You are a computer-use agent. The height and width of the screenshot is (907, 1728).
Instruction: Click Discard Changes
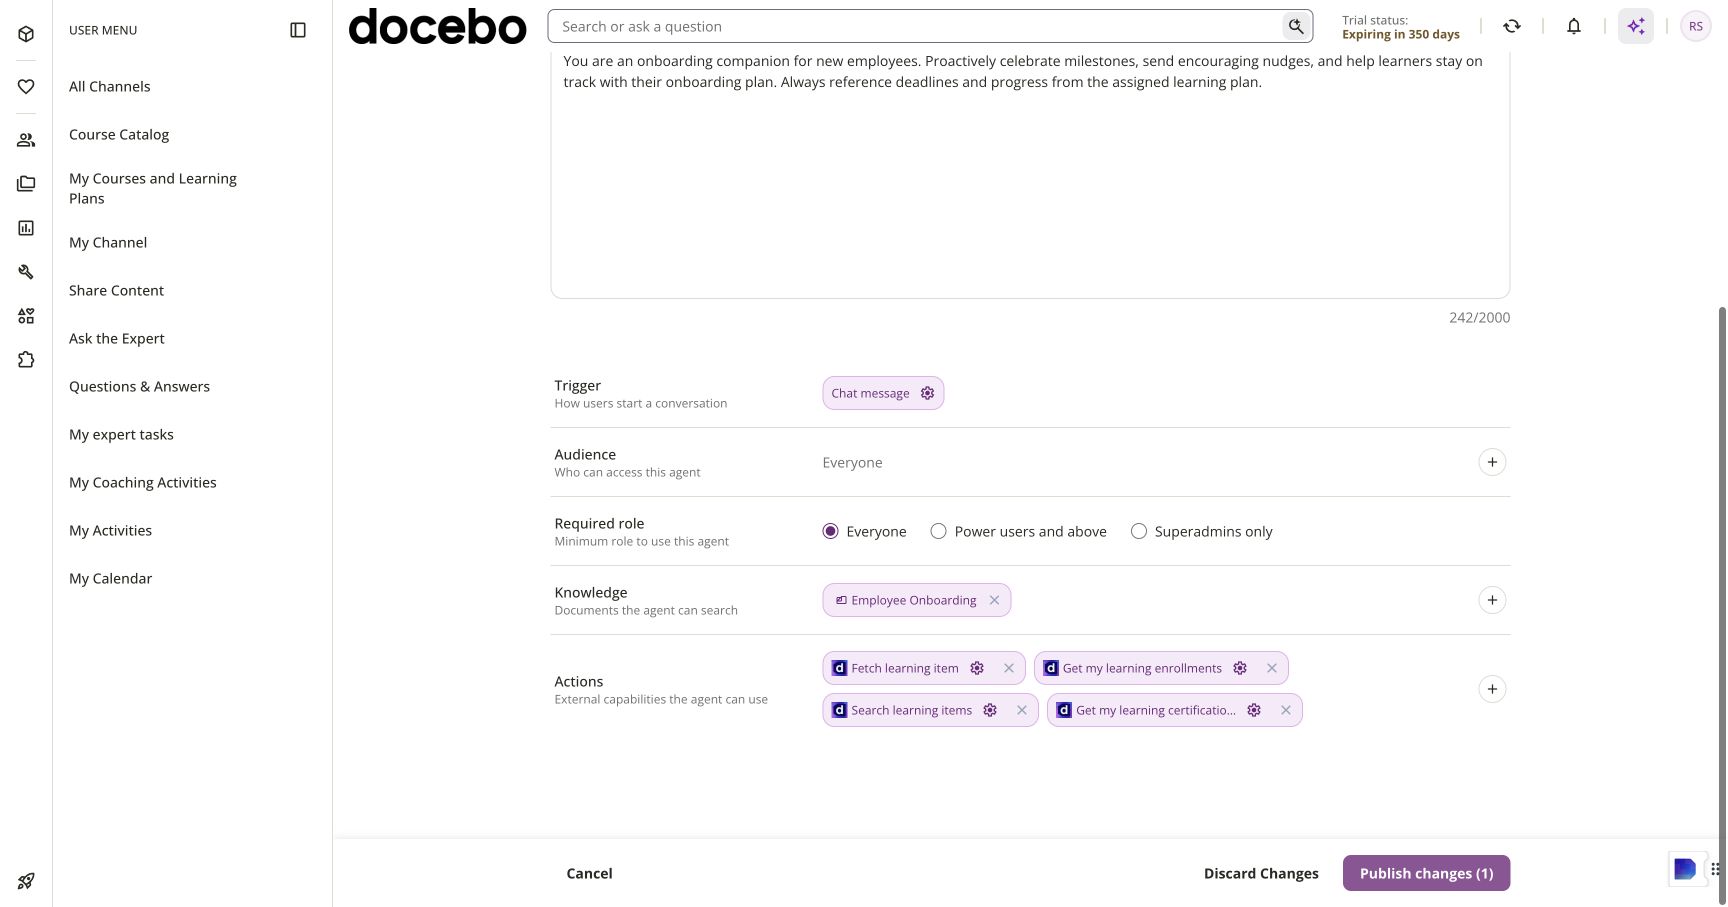click(1261, 873)
